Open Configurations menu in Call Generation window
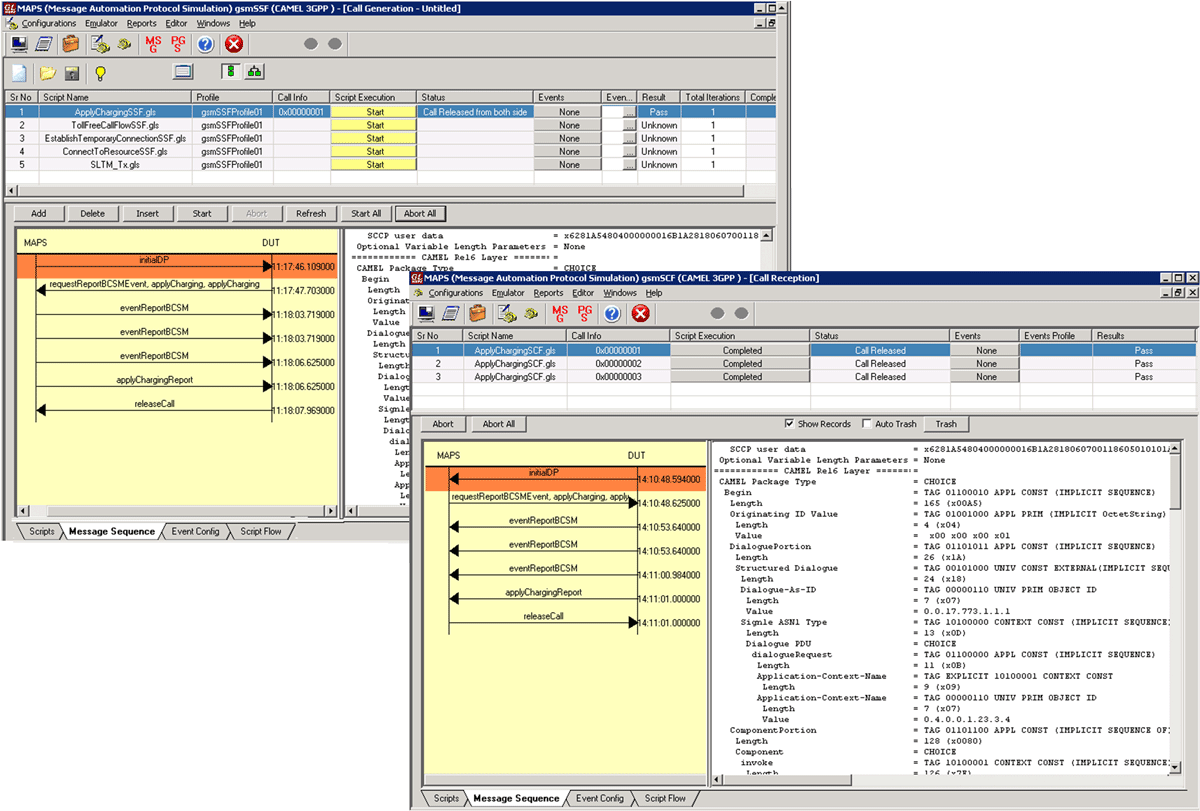The height and width of the screenshot is (811, 1200). 49,23
